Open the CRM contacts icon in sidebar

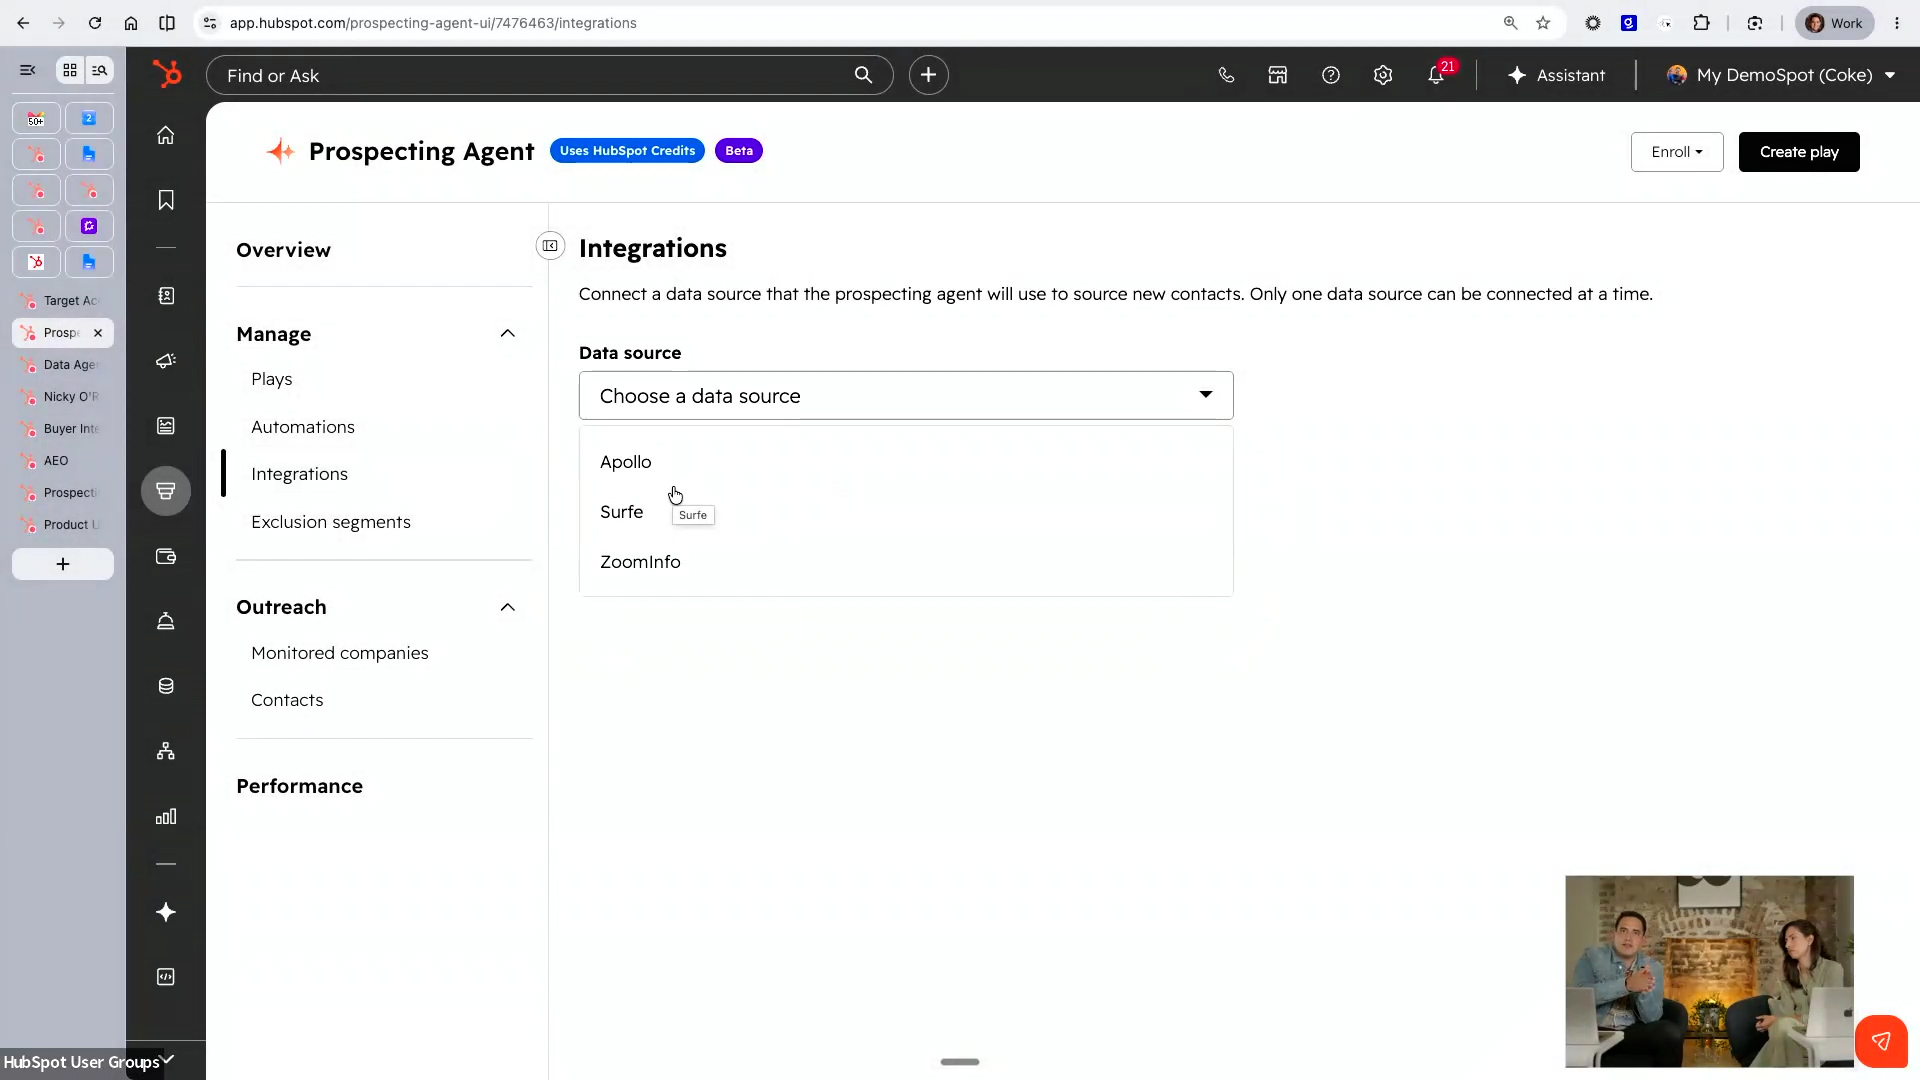click(x=166, y=296)
